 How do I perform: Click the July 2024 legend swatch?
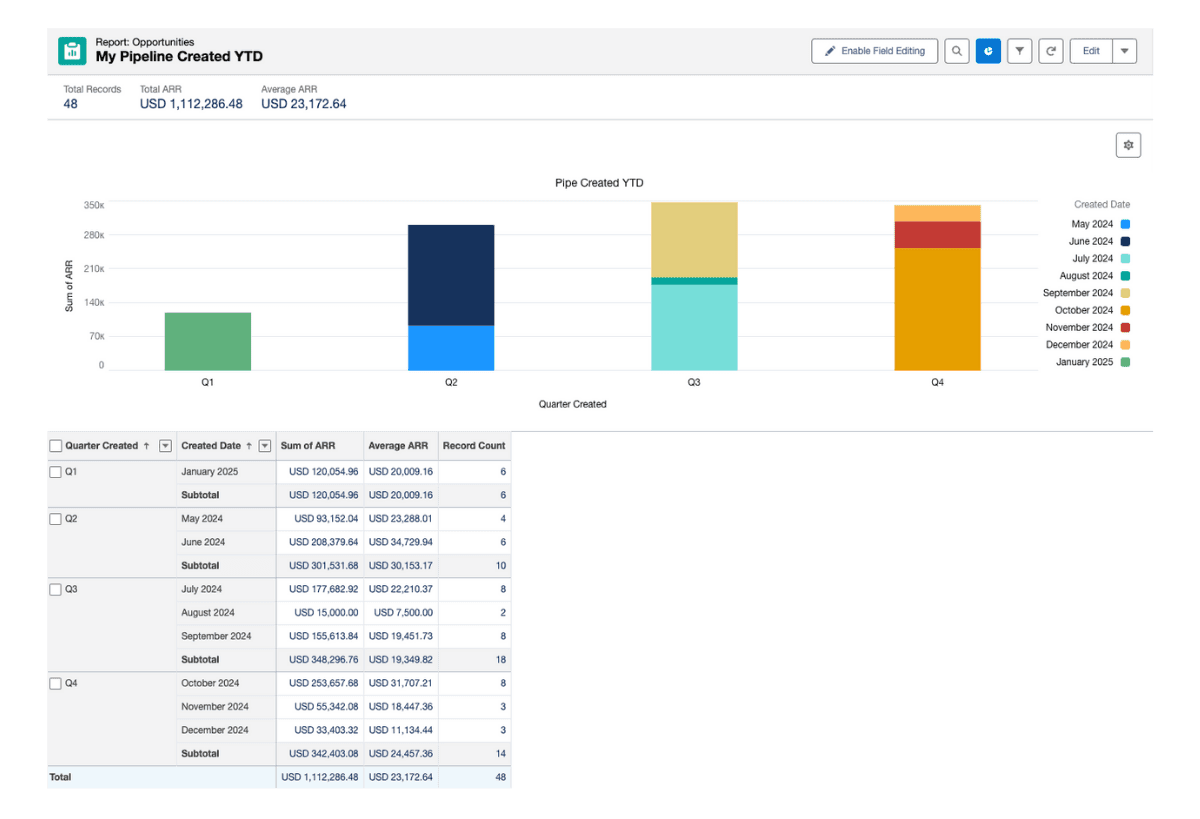pos(1125,259)
